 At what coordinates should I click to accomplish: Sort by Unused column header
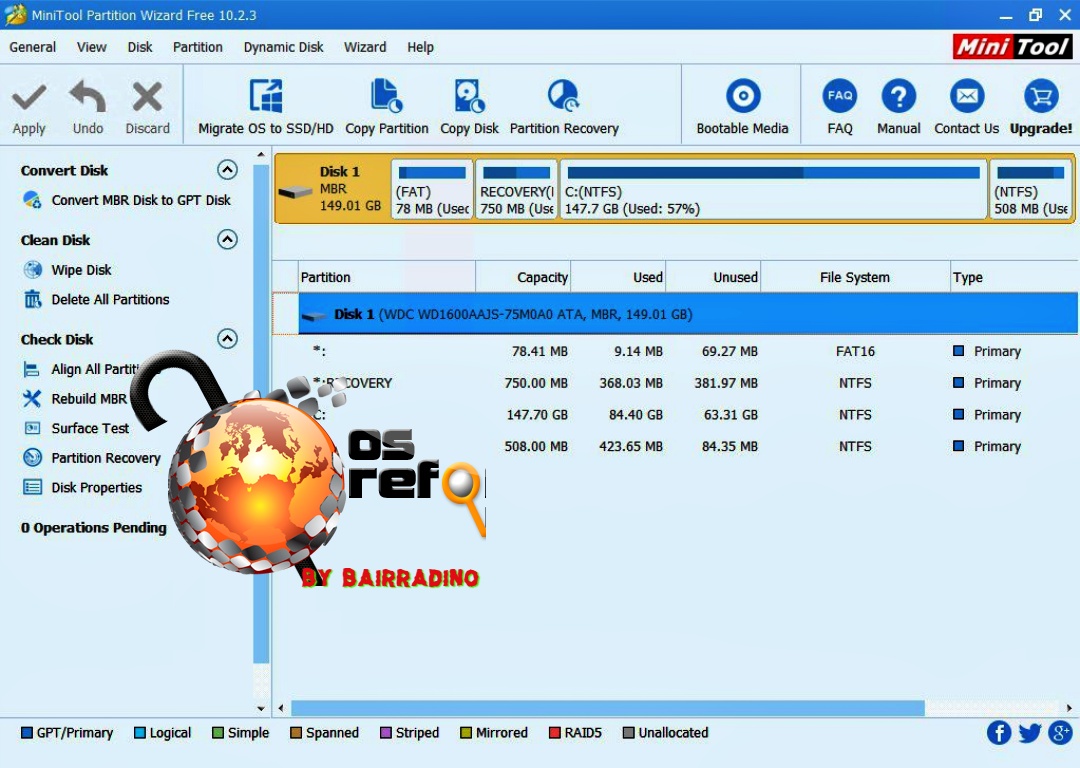tap(714, 277)
